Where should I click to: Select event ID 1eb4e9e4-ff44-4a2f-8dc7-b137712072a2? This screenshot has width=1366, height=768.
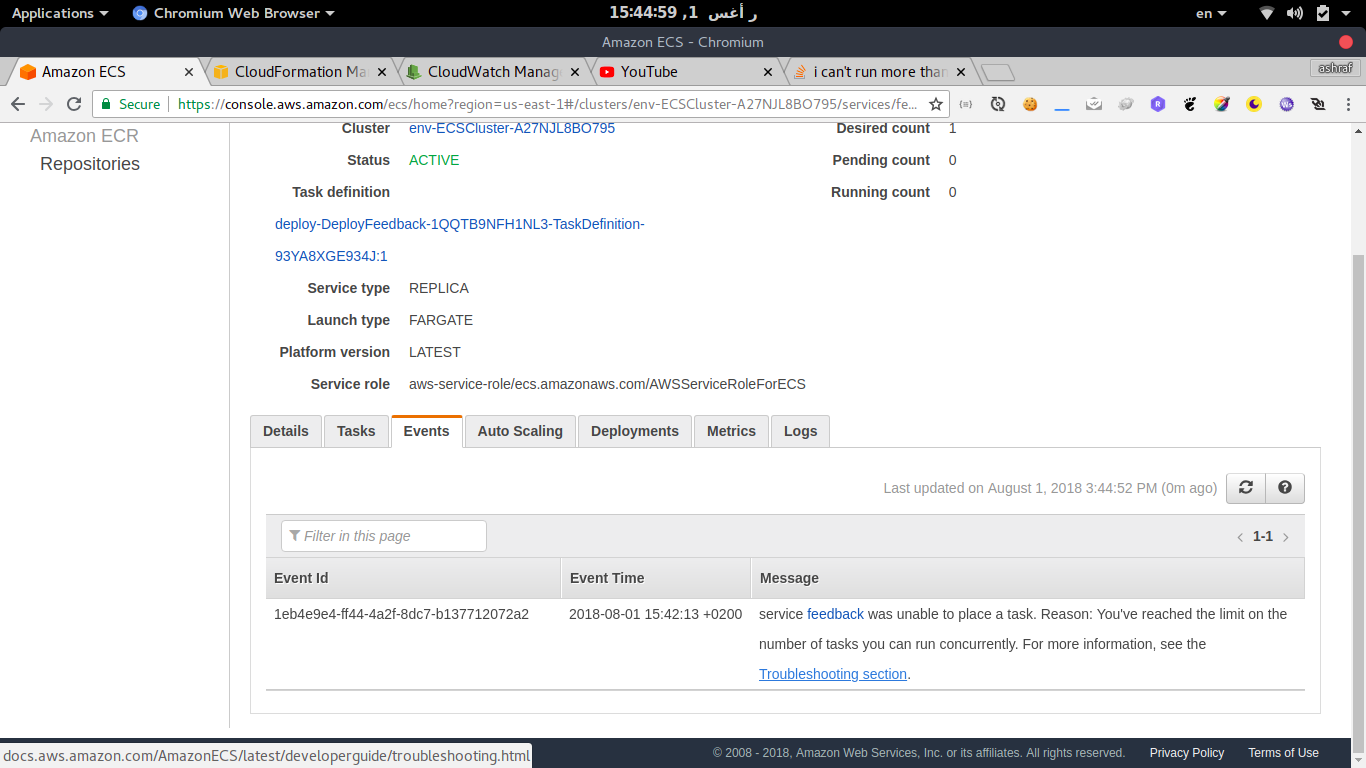401,614
